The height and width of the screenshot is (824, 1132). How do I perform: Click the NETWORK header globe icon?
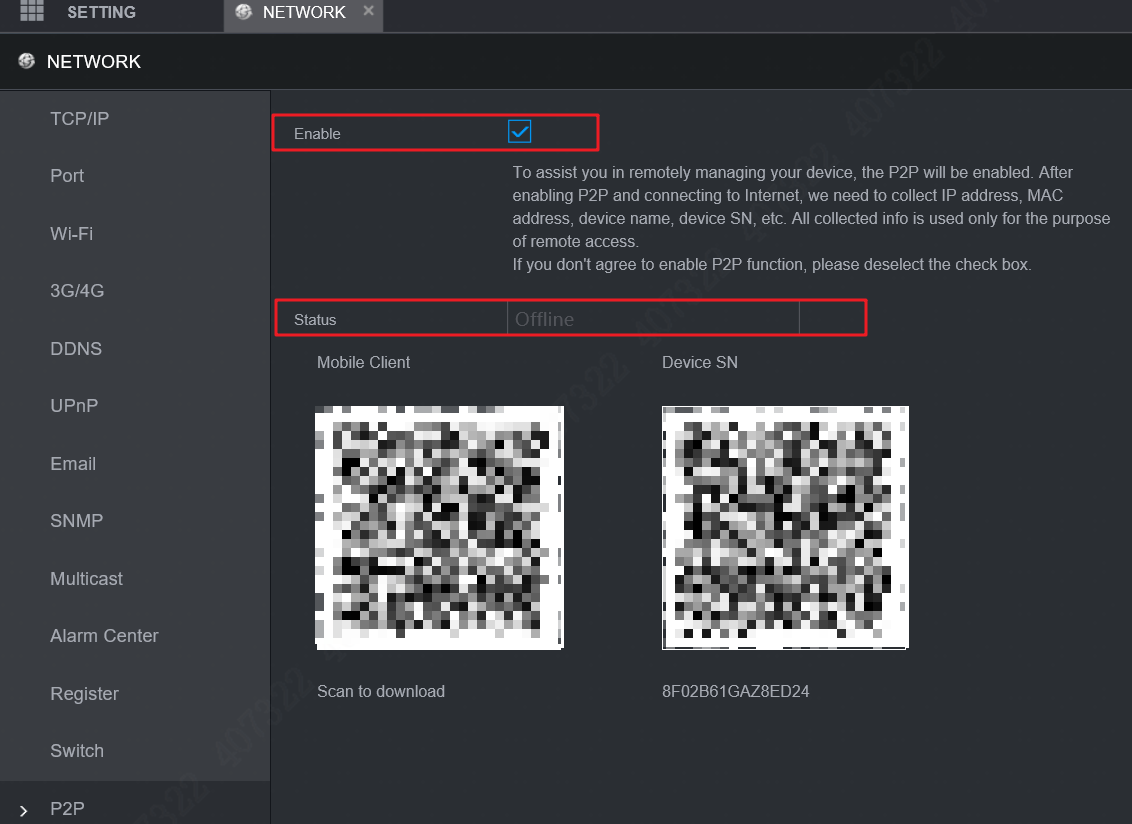[27, 61]
